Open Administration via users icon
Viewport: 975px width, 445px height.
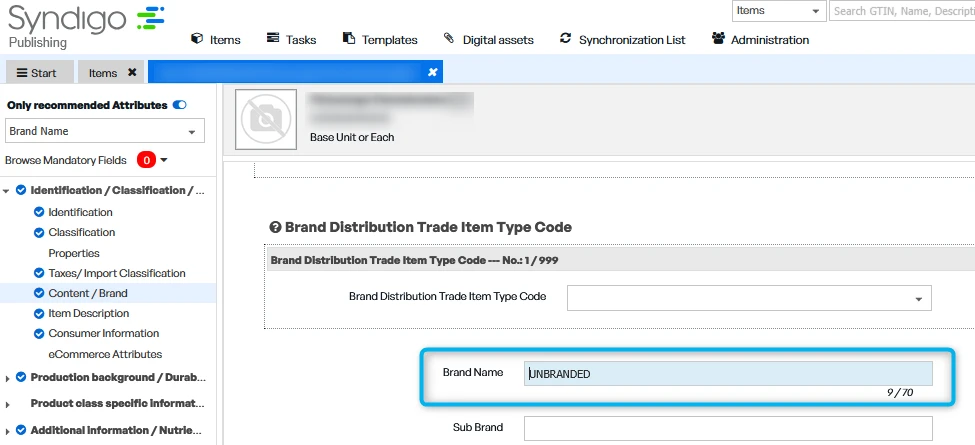click(760, 40)
